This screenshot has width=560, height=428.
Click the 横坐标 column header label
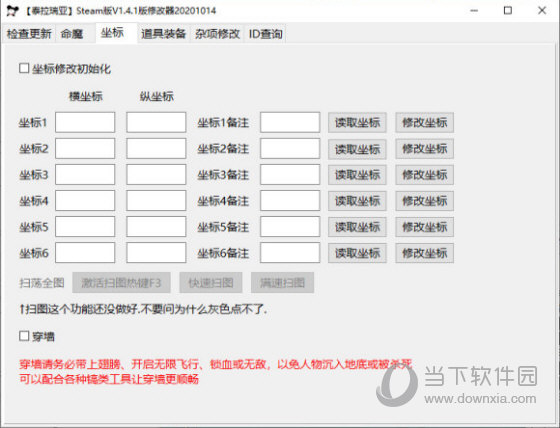[x=86, y=96]
